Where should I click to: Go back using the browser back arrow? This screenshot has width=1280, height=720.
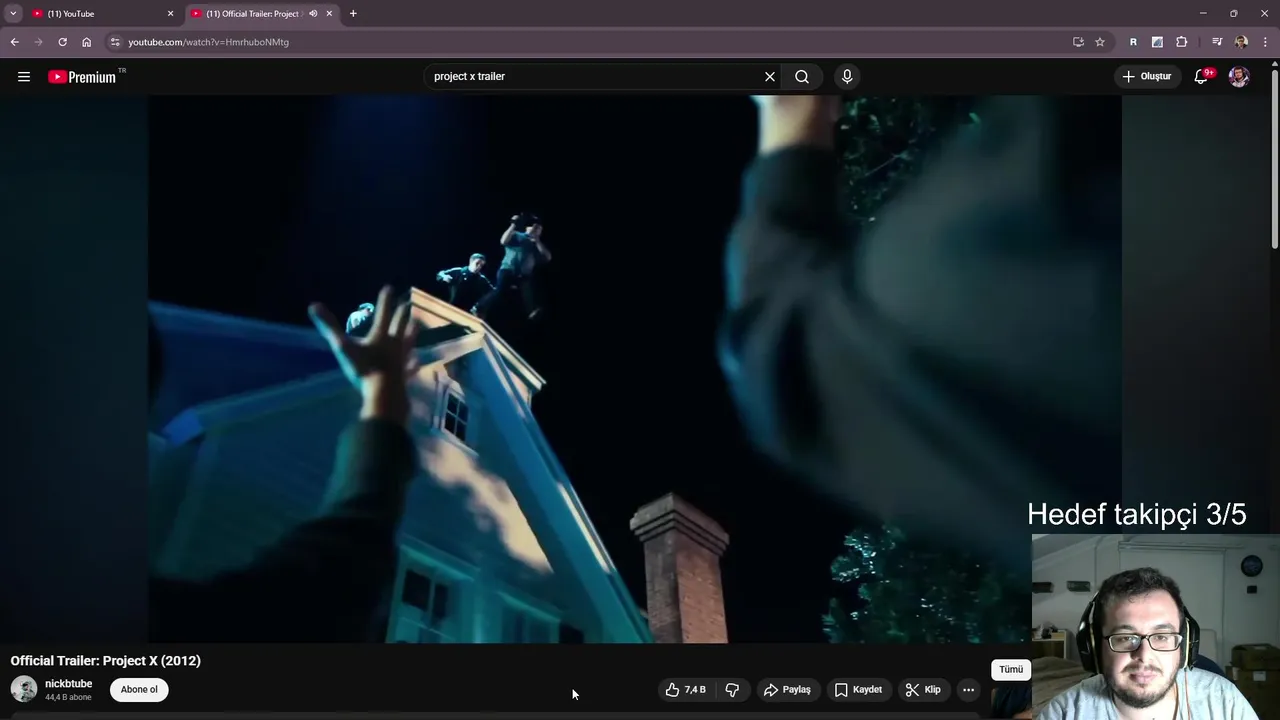(15, 42)
